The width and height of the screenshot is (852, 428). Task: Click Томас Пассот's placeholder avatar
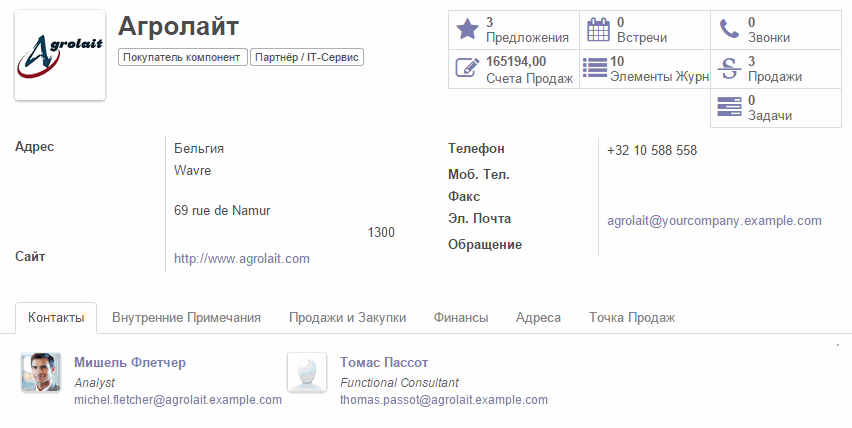(x=307, y=373)
